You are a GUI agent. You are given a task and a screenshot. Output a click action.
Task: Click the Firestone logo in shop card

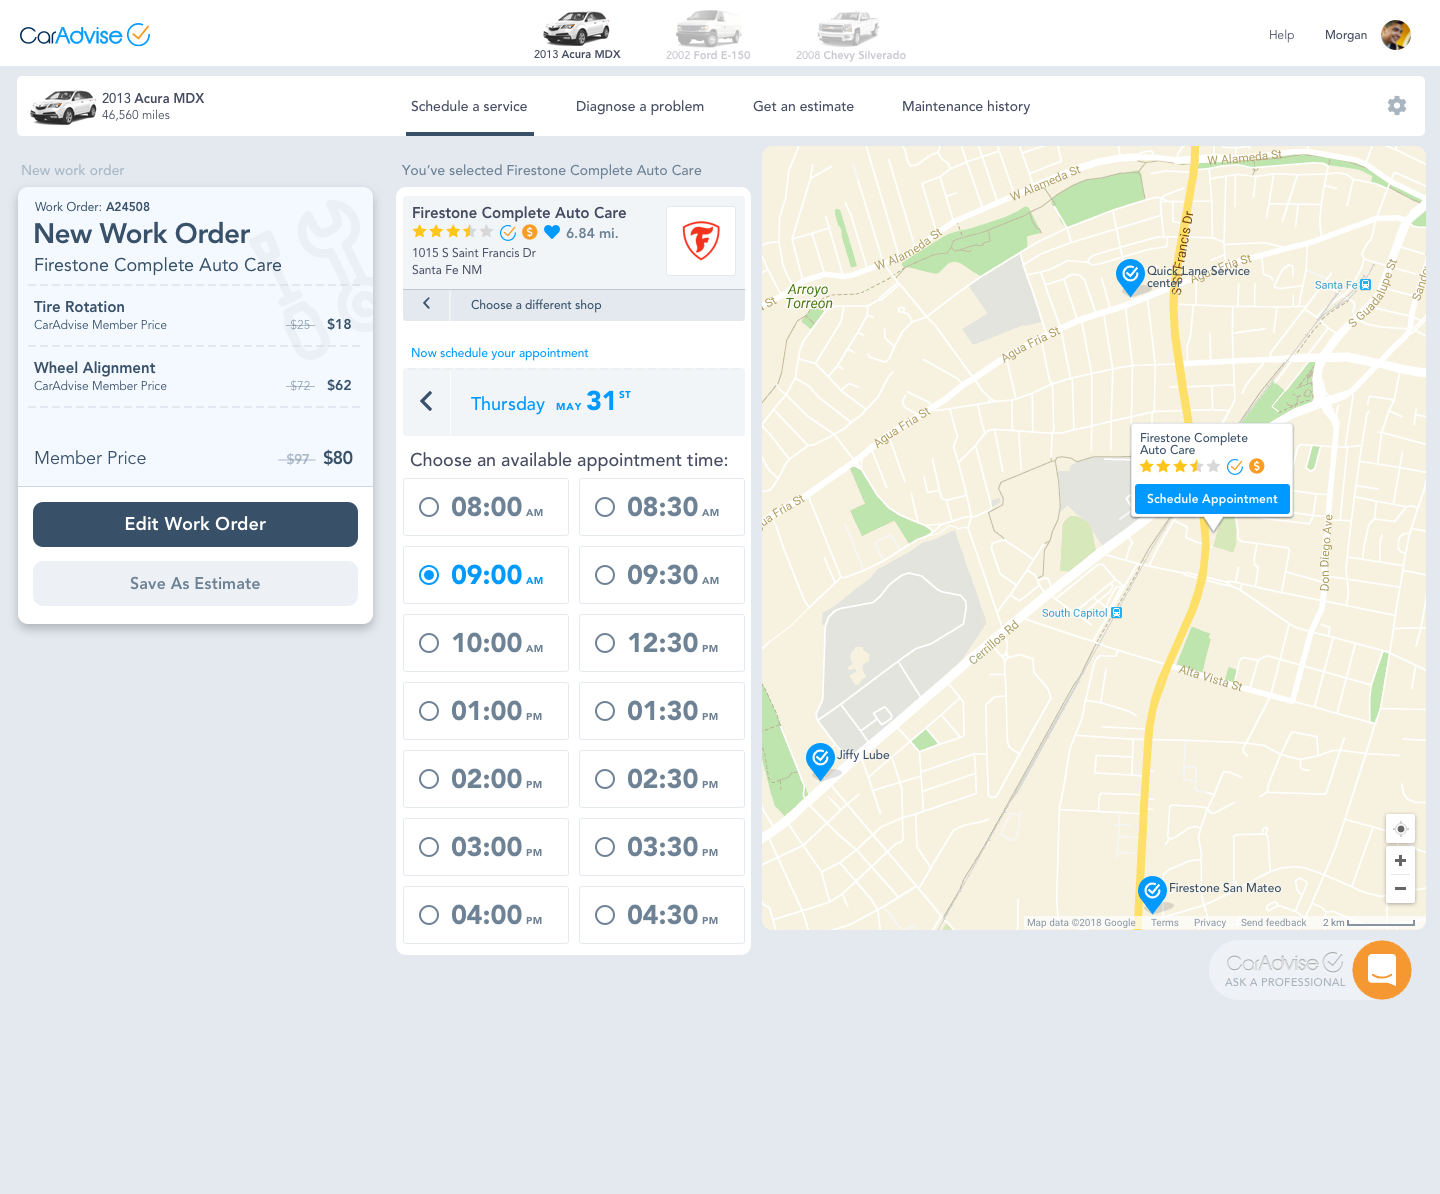(701, 241)
